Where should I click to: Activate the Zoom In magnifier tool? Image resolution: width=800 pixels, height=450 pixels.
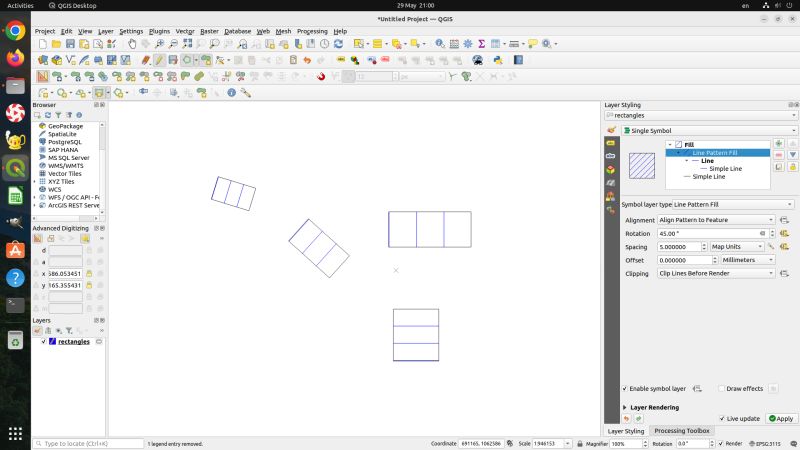(x=160, y=44)
